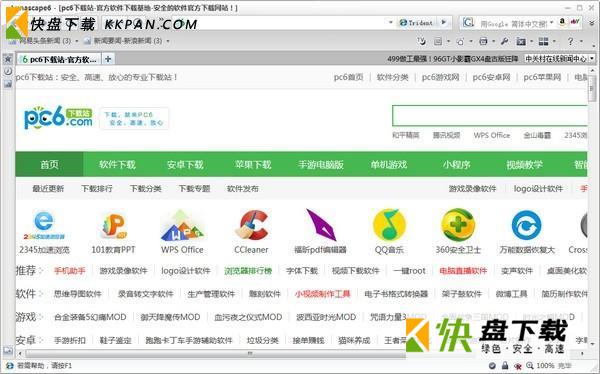600x374 pixels.
Task: Click the zoom magnifier status icon
Action: (x=530, y=366)
